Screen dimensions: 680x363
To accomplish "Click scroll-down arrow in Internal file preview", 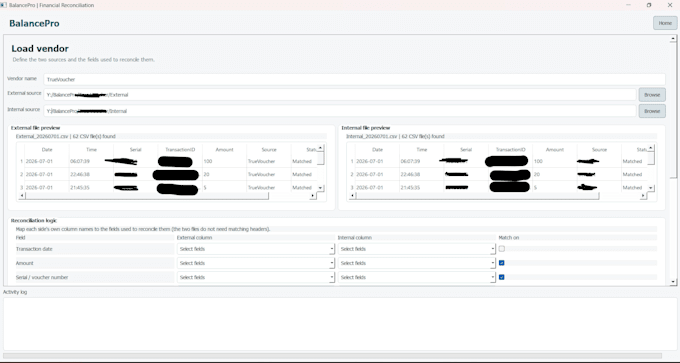I will (x=651, y=188).
